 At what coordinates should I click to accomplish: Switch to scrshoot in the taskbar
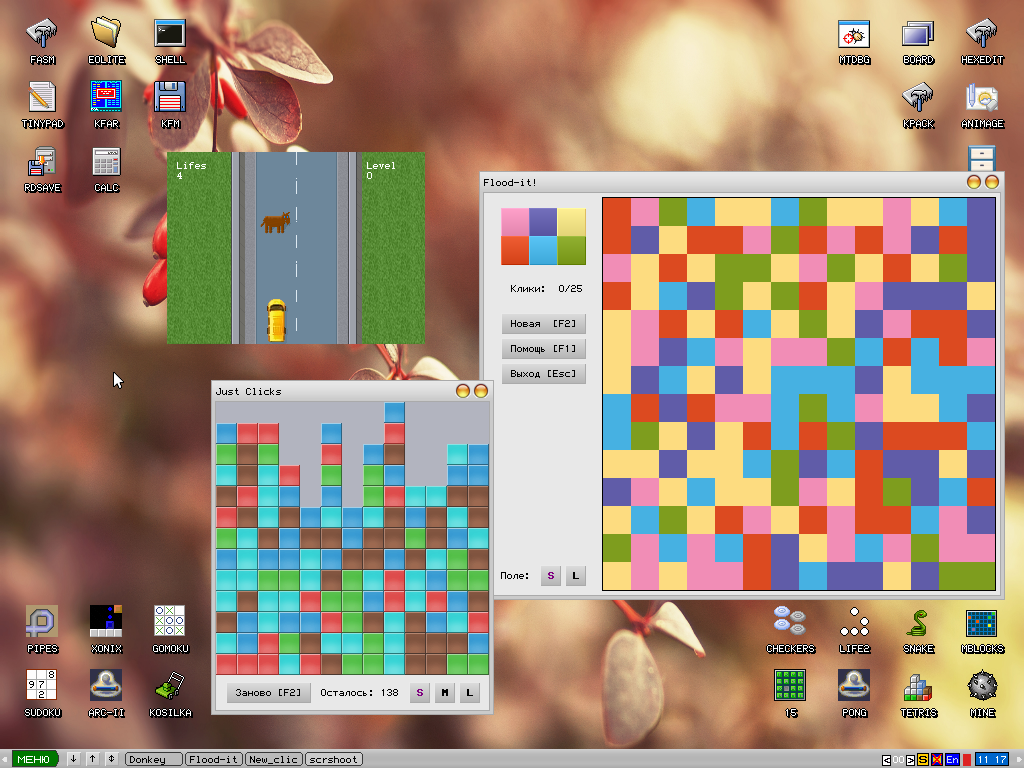click(x=334, y=760)
